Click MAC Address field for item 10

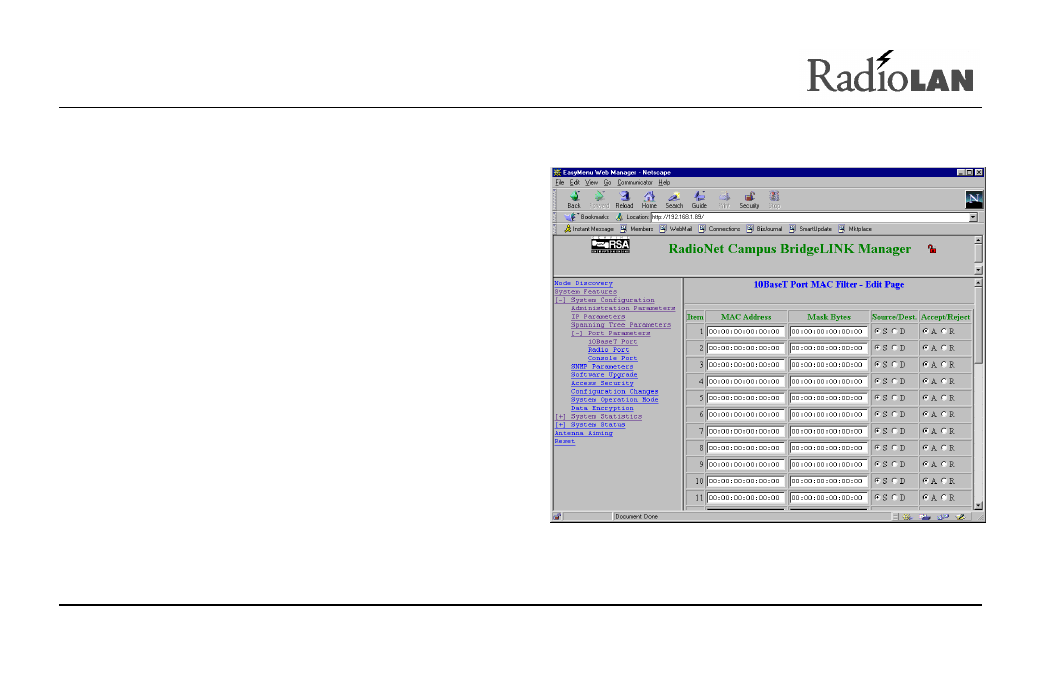point(746,481)
